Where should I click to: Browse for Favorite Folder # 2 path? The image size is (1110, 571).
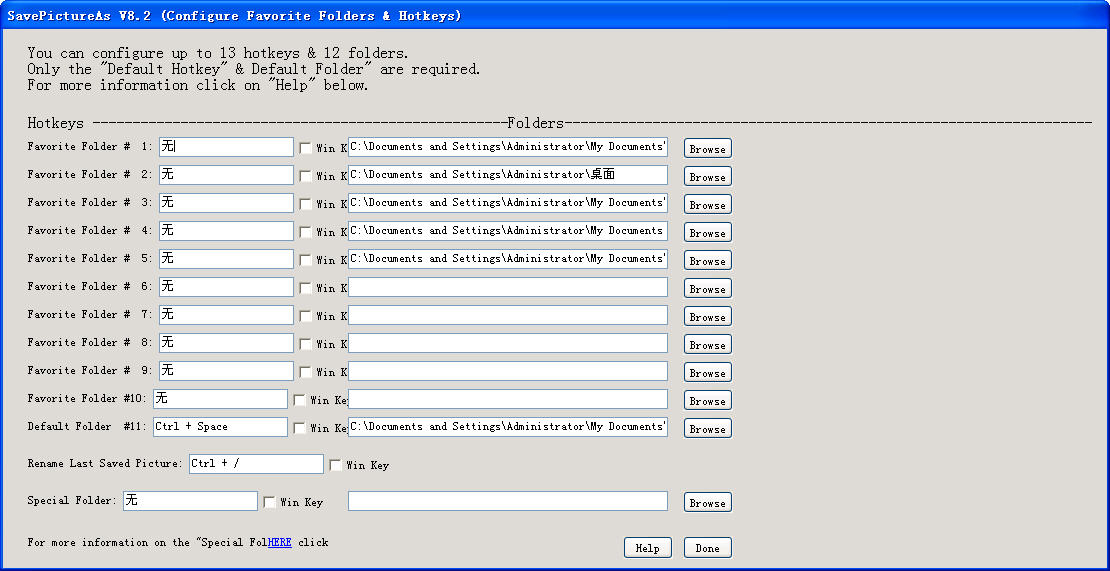pos(707,176)
